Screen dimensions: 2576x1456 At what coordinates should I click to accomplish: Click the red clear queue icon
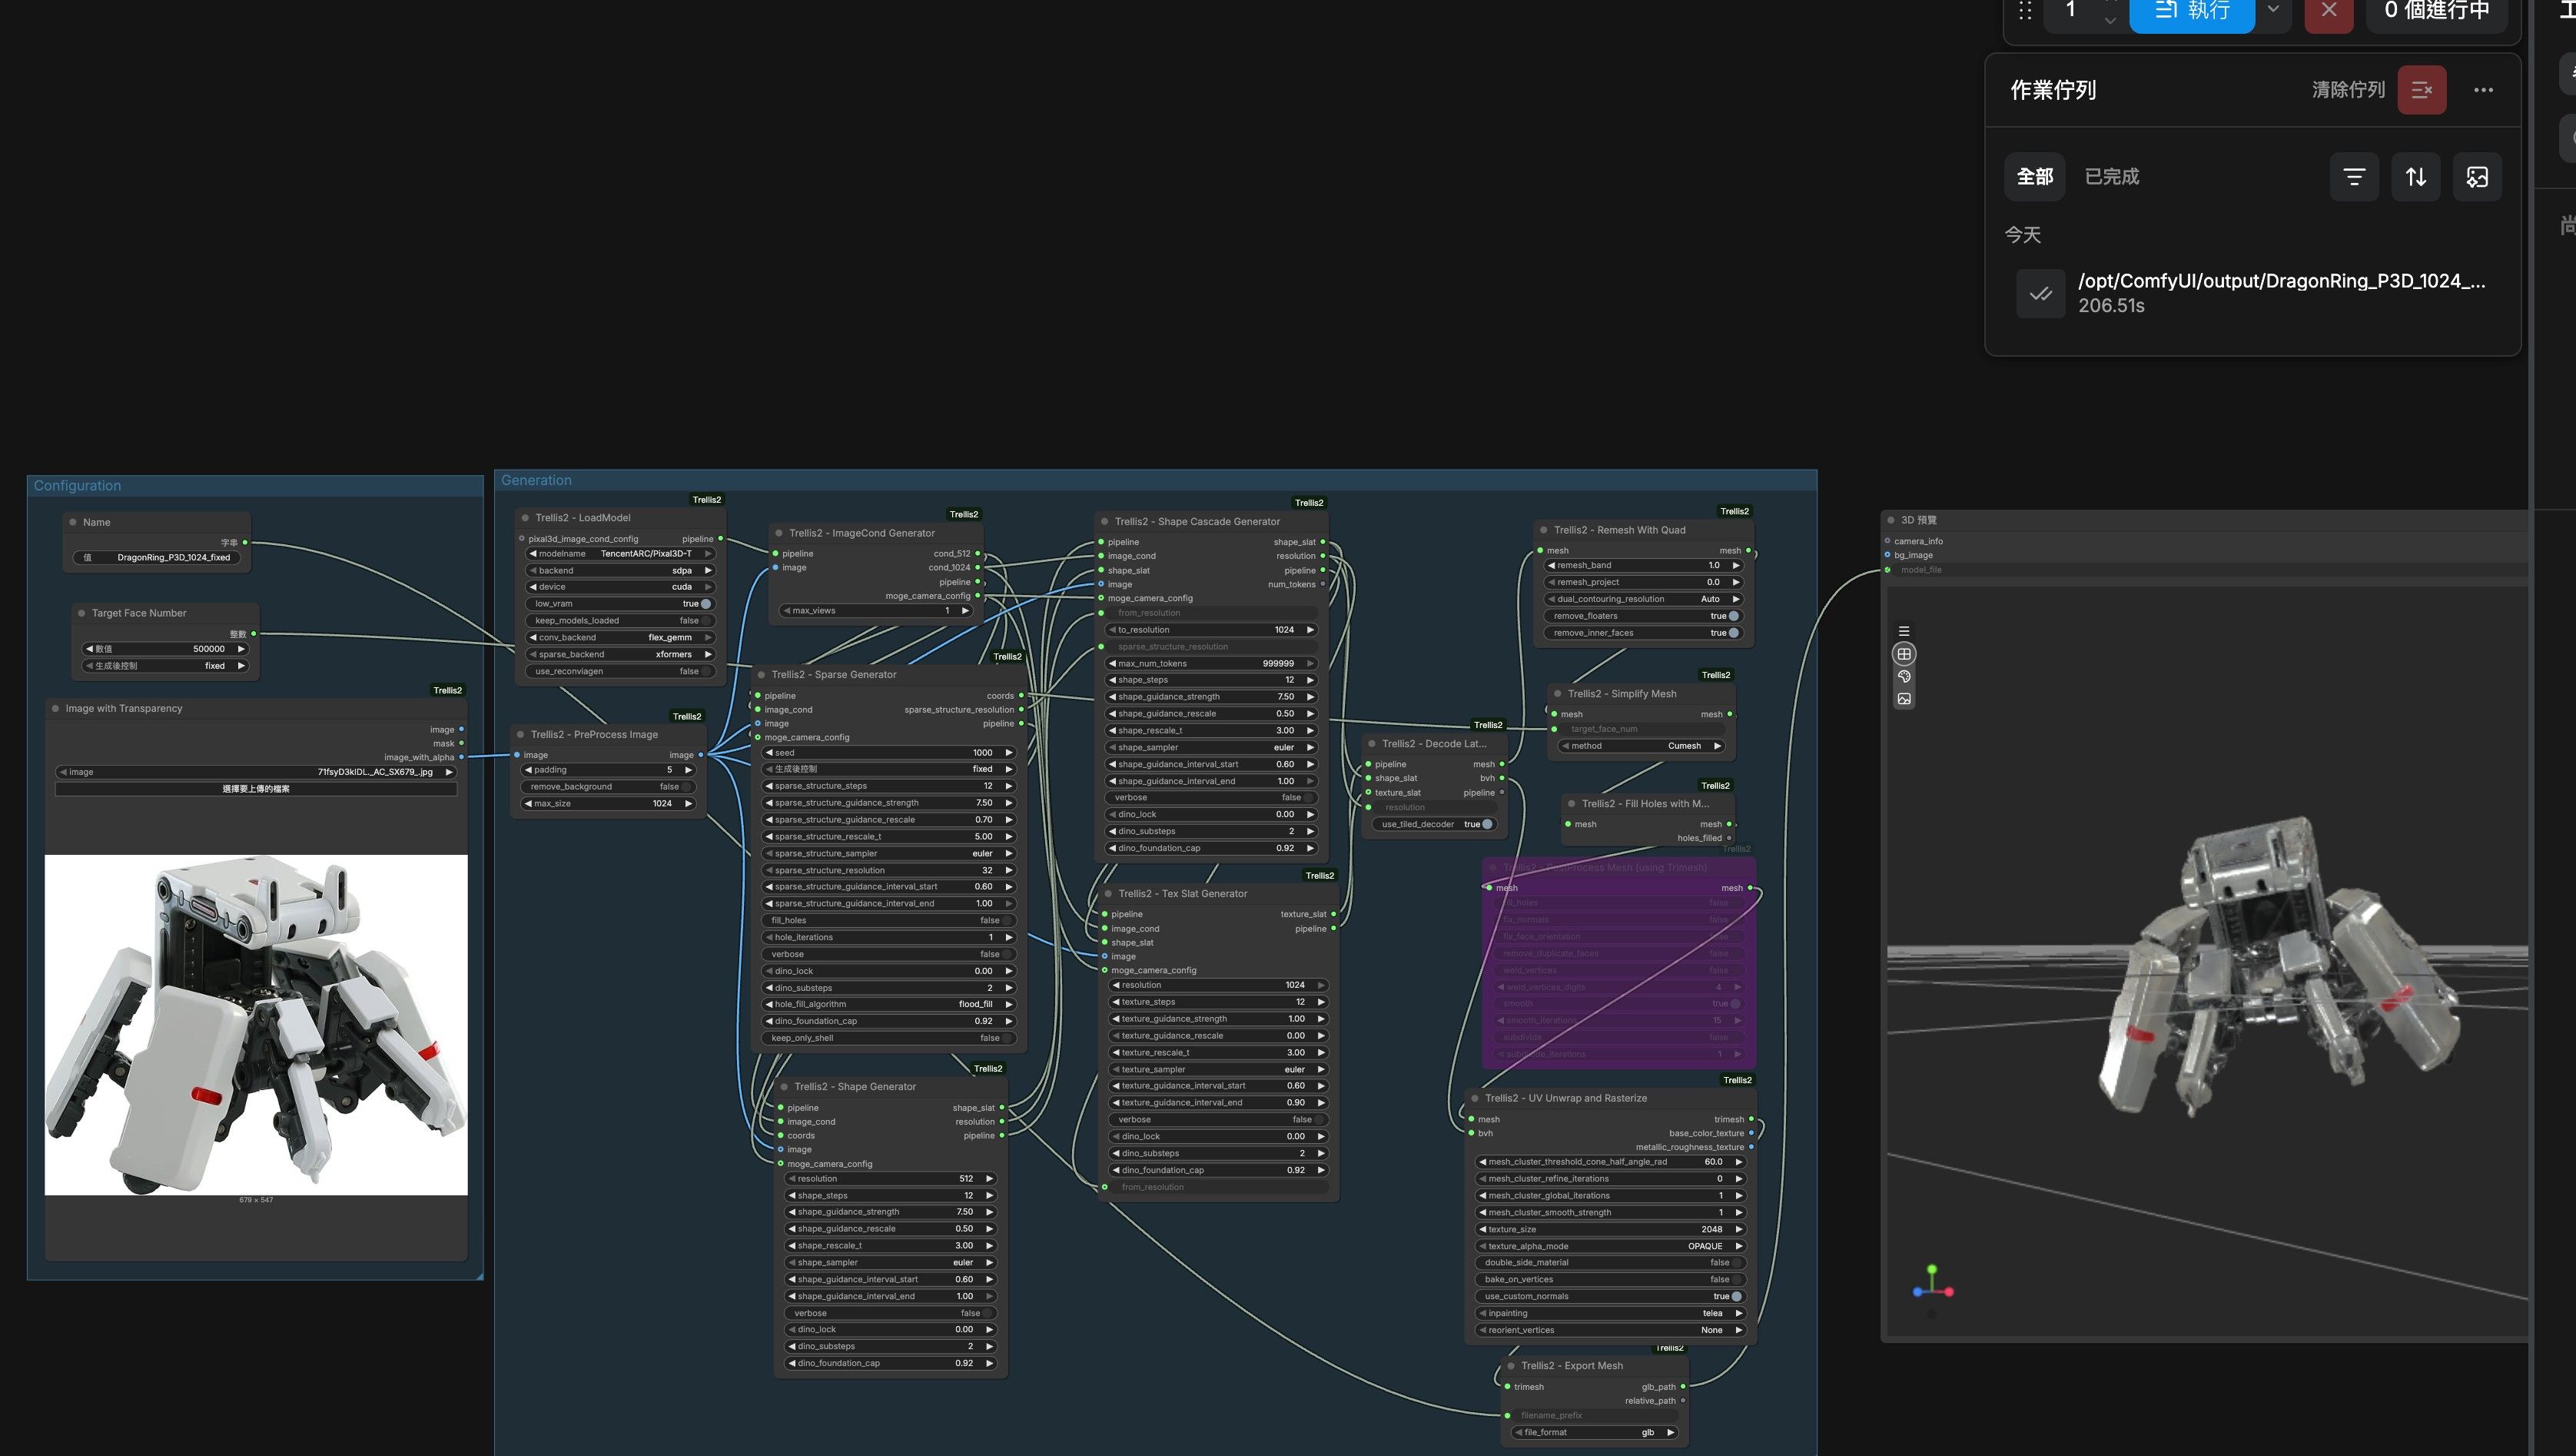pyautogui.click(x=2421, y=90)
